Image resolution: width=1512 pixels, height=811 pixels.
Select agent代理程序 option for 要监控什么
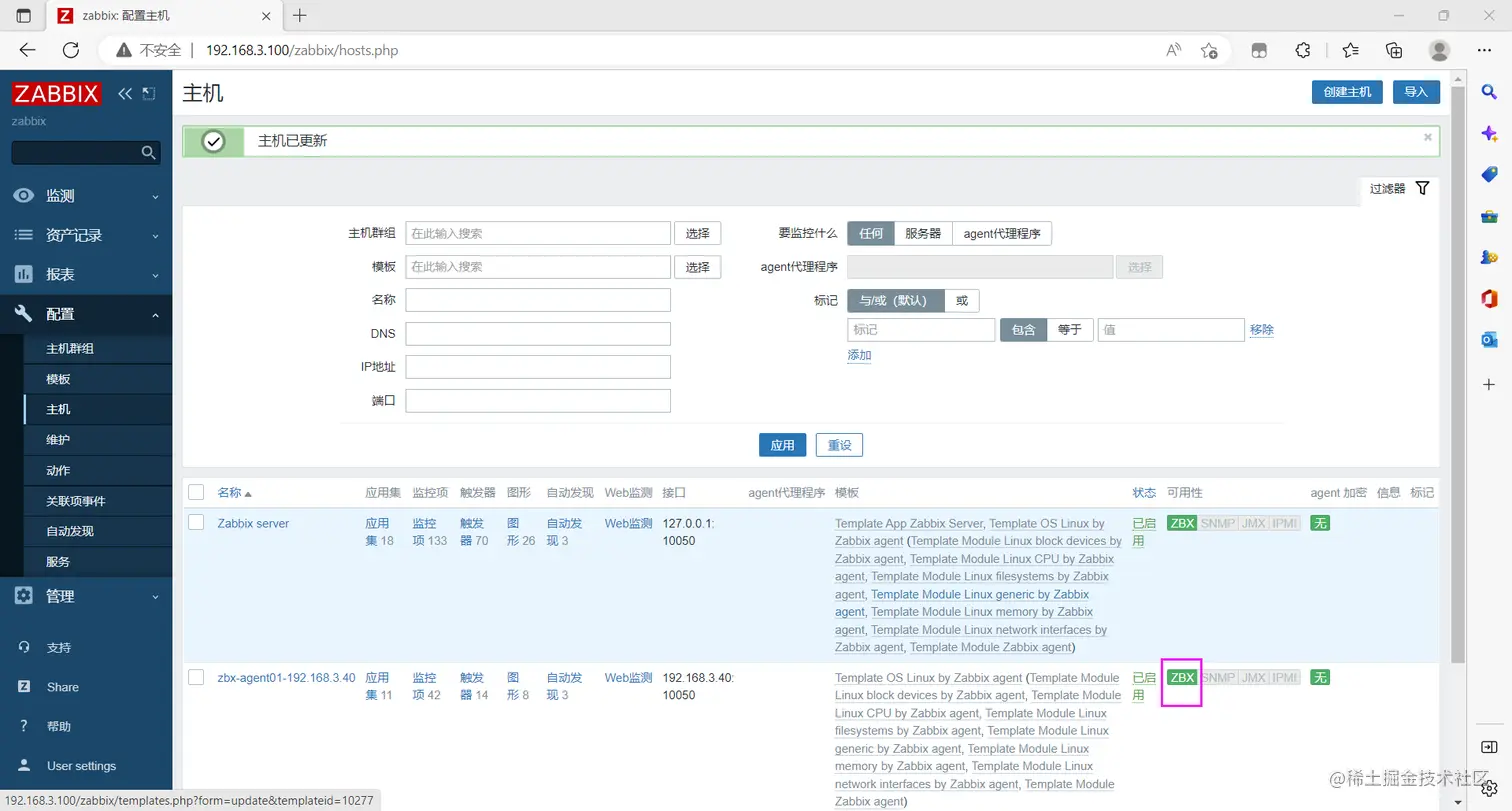coord(1002,233)
